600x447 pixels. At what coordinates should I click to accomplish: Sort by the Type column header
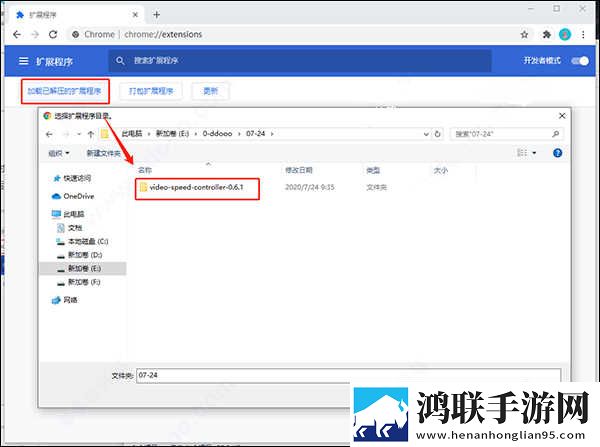click(373, 170)
